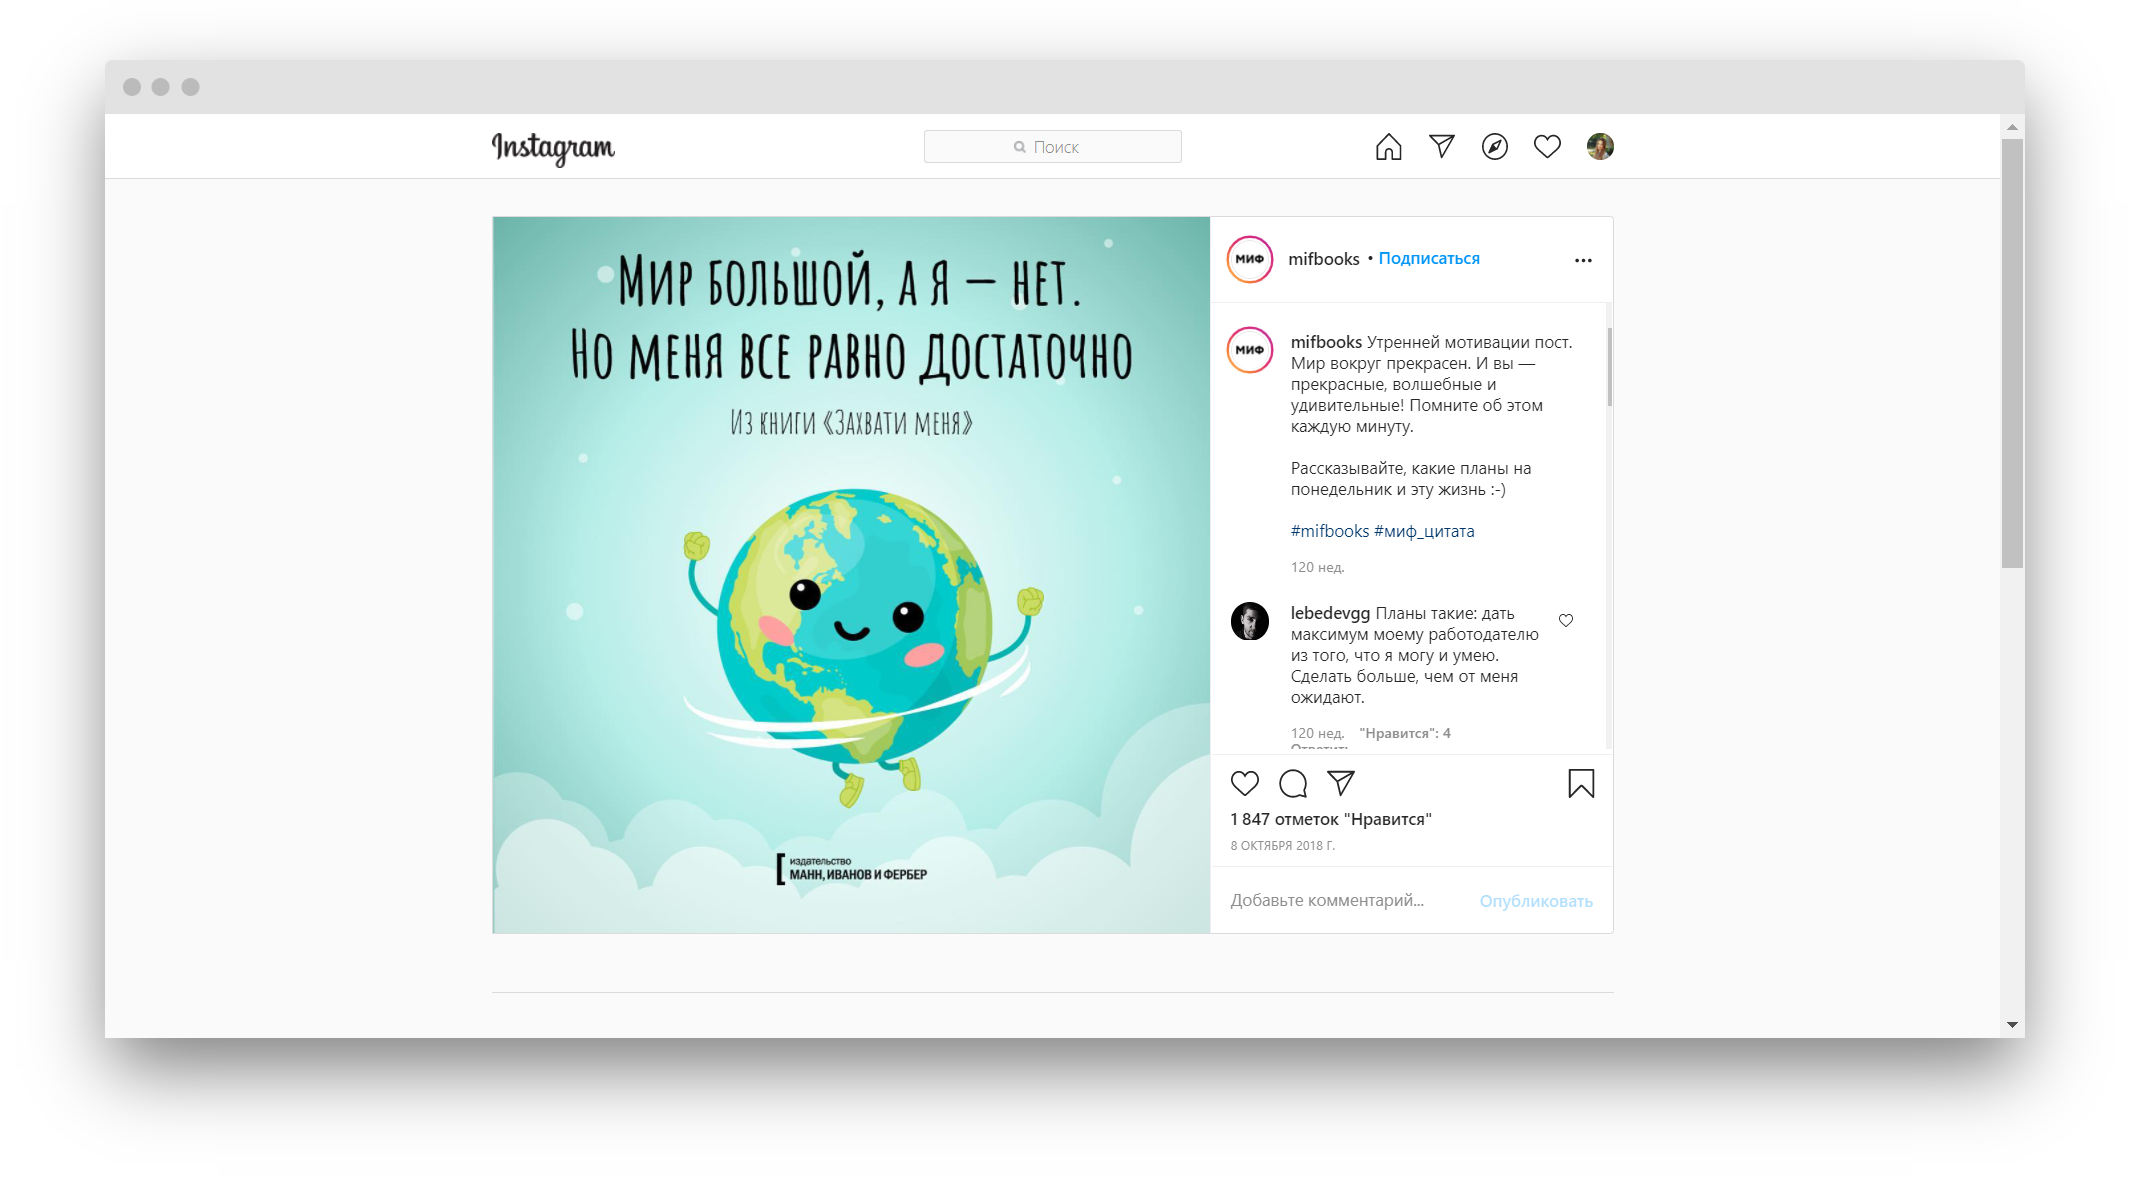Save post with bookmark icon
This screenshot has width=2130, height=1188.
(1581, 783)
